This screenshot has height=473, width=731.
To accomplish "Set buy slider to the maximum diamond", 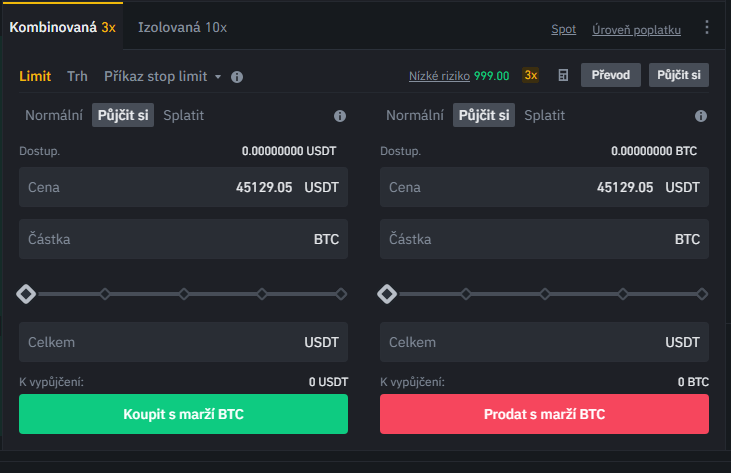I will (341, 294).
